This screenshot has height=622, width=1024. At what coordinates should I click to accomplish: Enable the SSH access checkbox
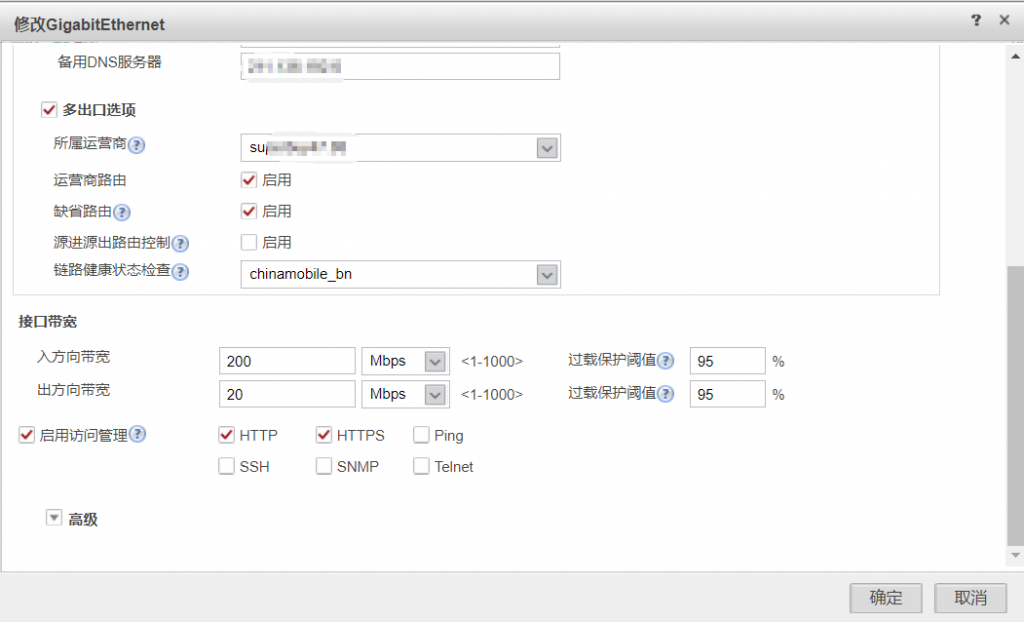coord(227,466)
